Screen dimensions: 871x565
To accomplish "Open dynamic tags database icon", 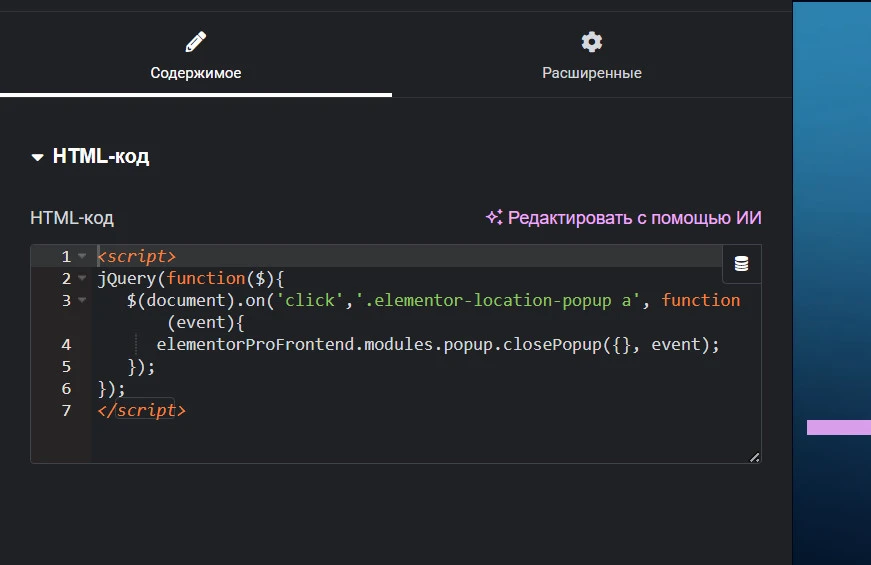I will (742, 264).
